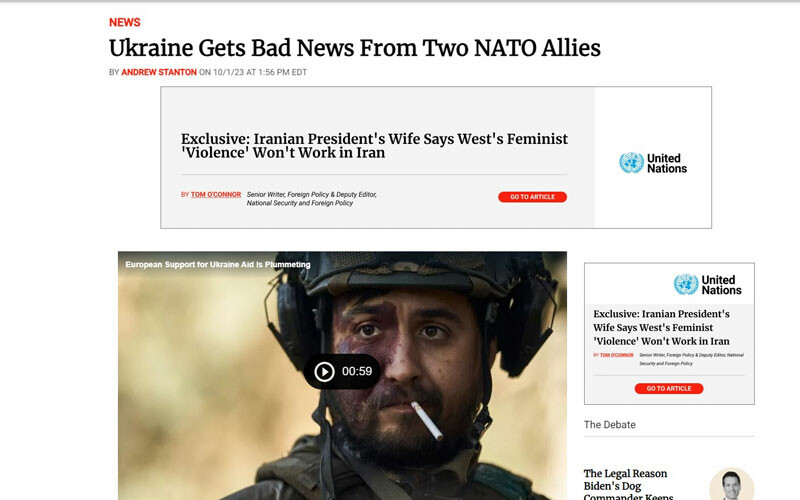Click Go To Article button in banner
800x500 pixels.
click(532, 197)
